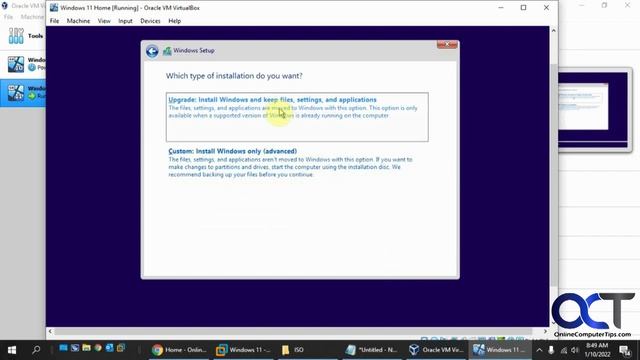Select the running Windows VM in the Manager list

(x=23, y=93)
